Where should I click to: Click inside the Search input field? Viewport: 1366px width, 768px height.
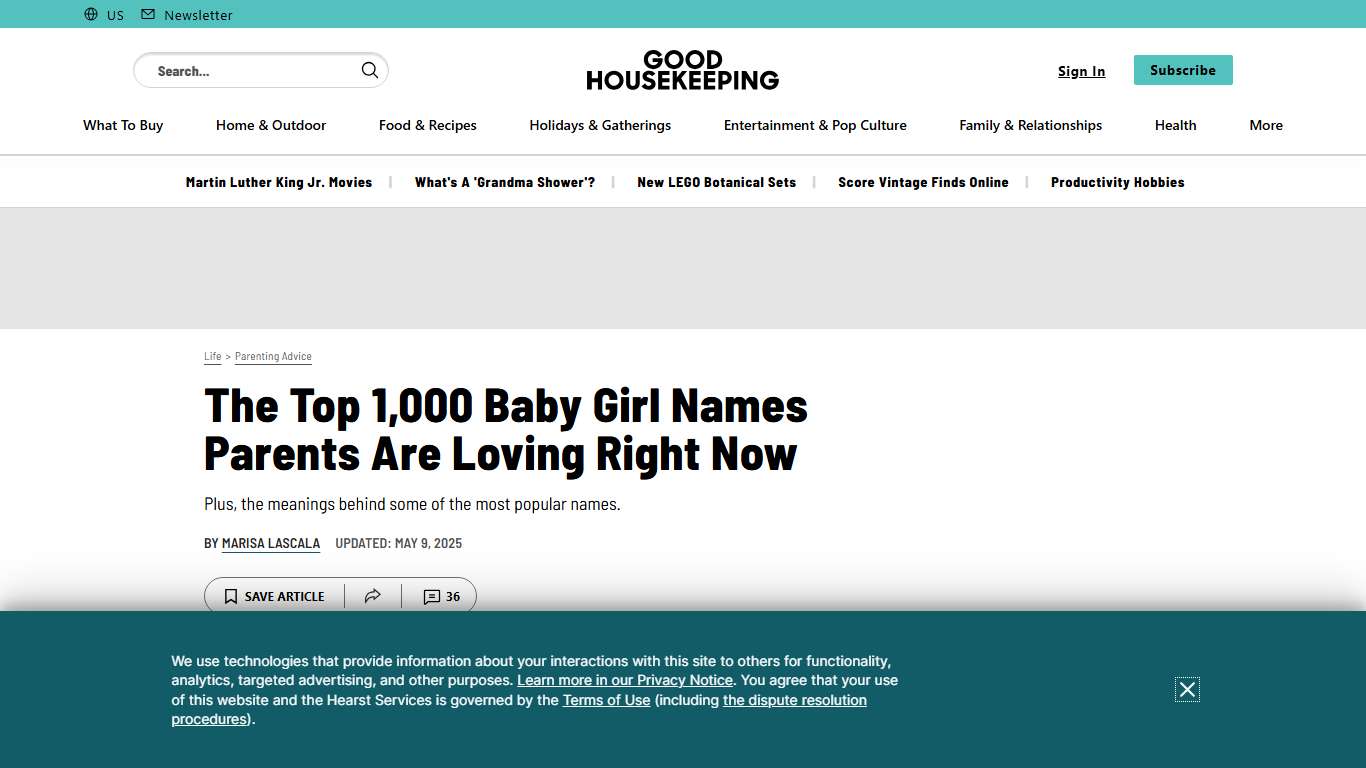[x=250, y=70]
